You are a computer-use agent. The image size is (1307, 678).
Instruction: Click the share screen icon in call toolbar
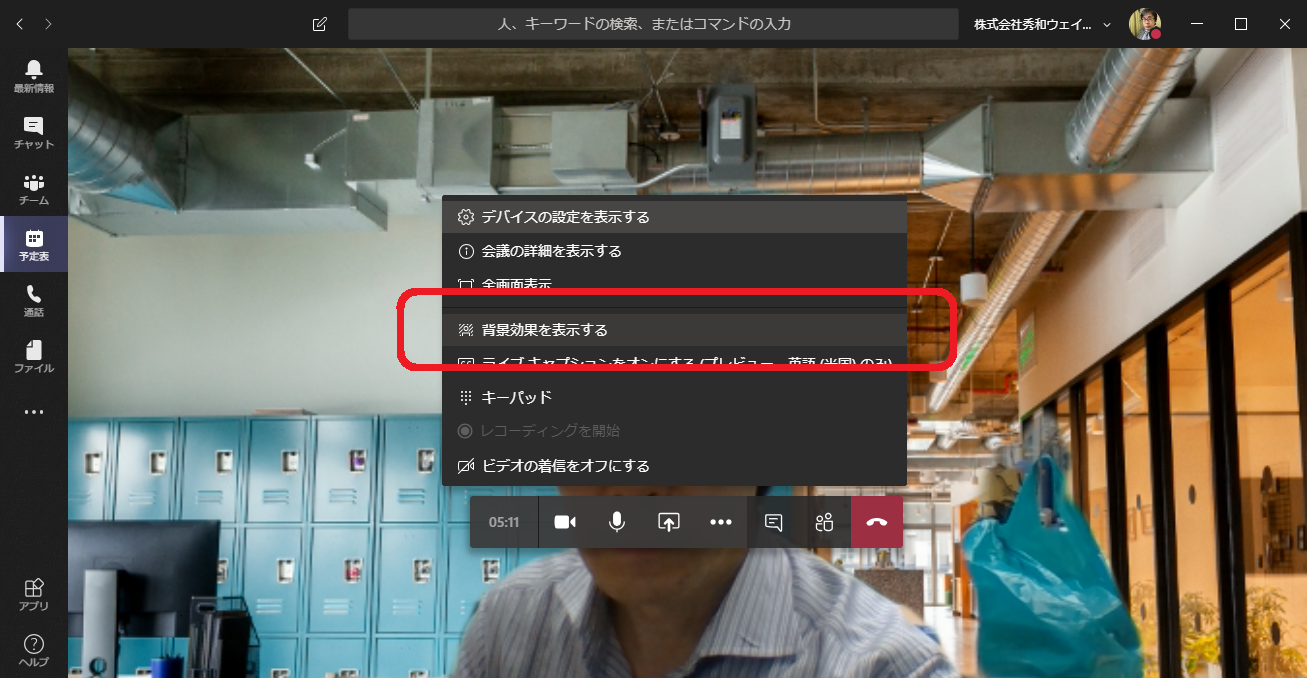[x=668, y=522]
